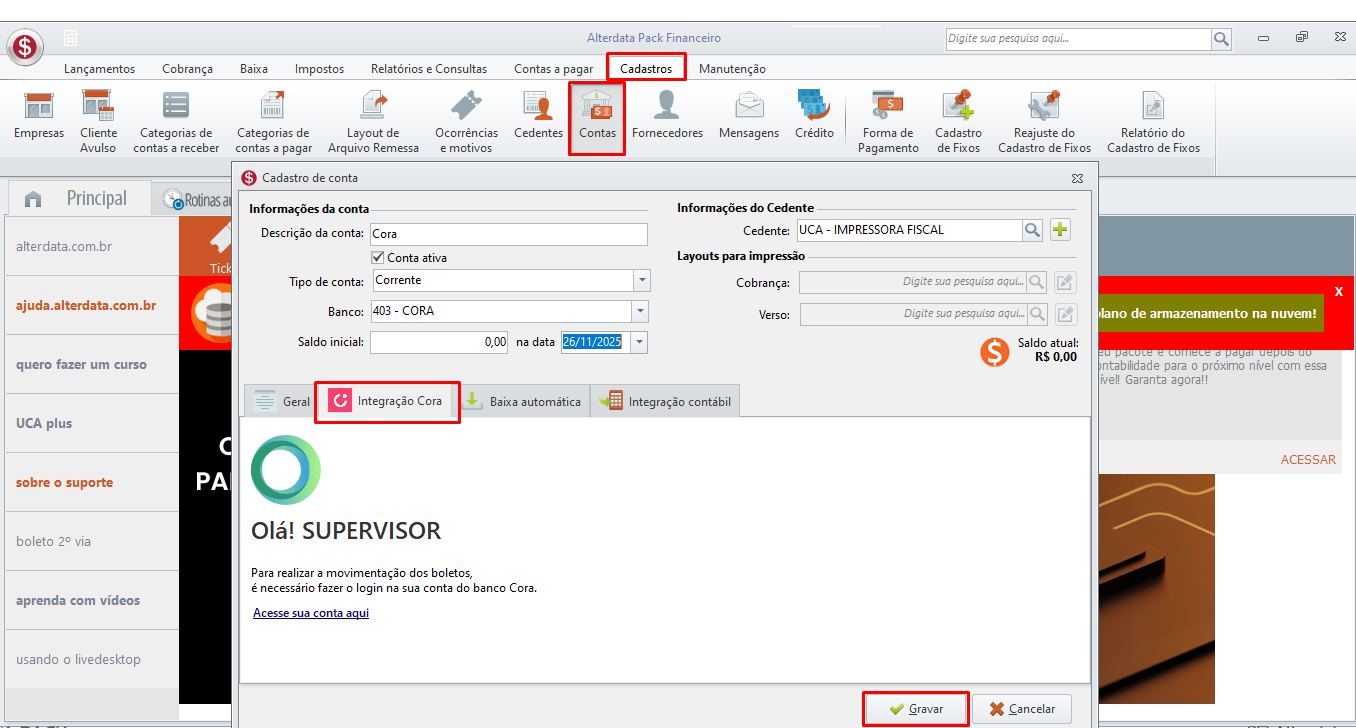Close the cloud storage red banner
This screenshot has width=1356, height=728.
coord(1339,291)
